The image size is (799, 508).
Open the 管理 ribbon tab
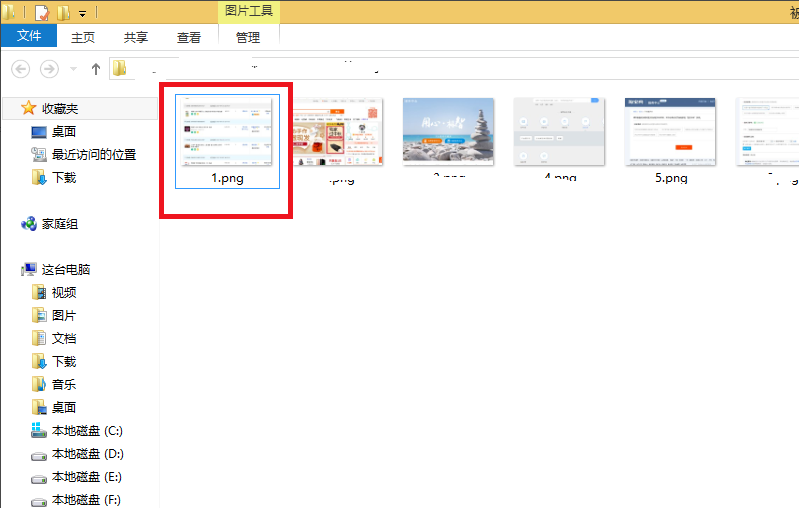click(x=248, y=37)
